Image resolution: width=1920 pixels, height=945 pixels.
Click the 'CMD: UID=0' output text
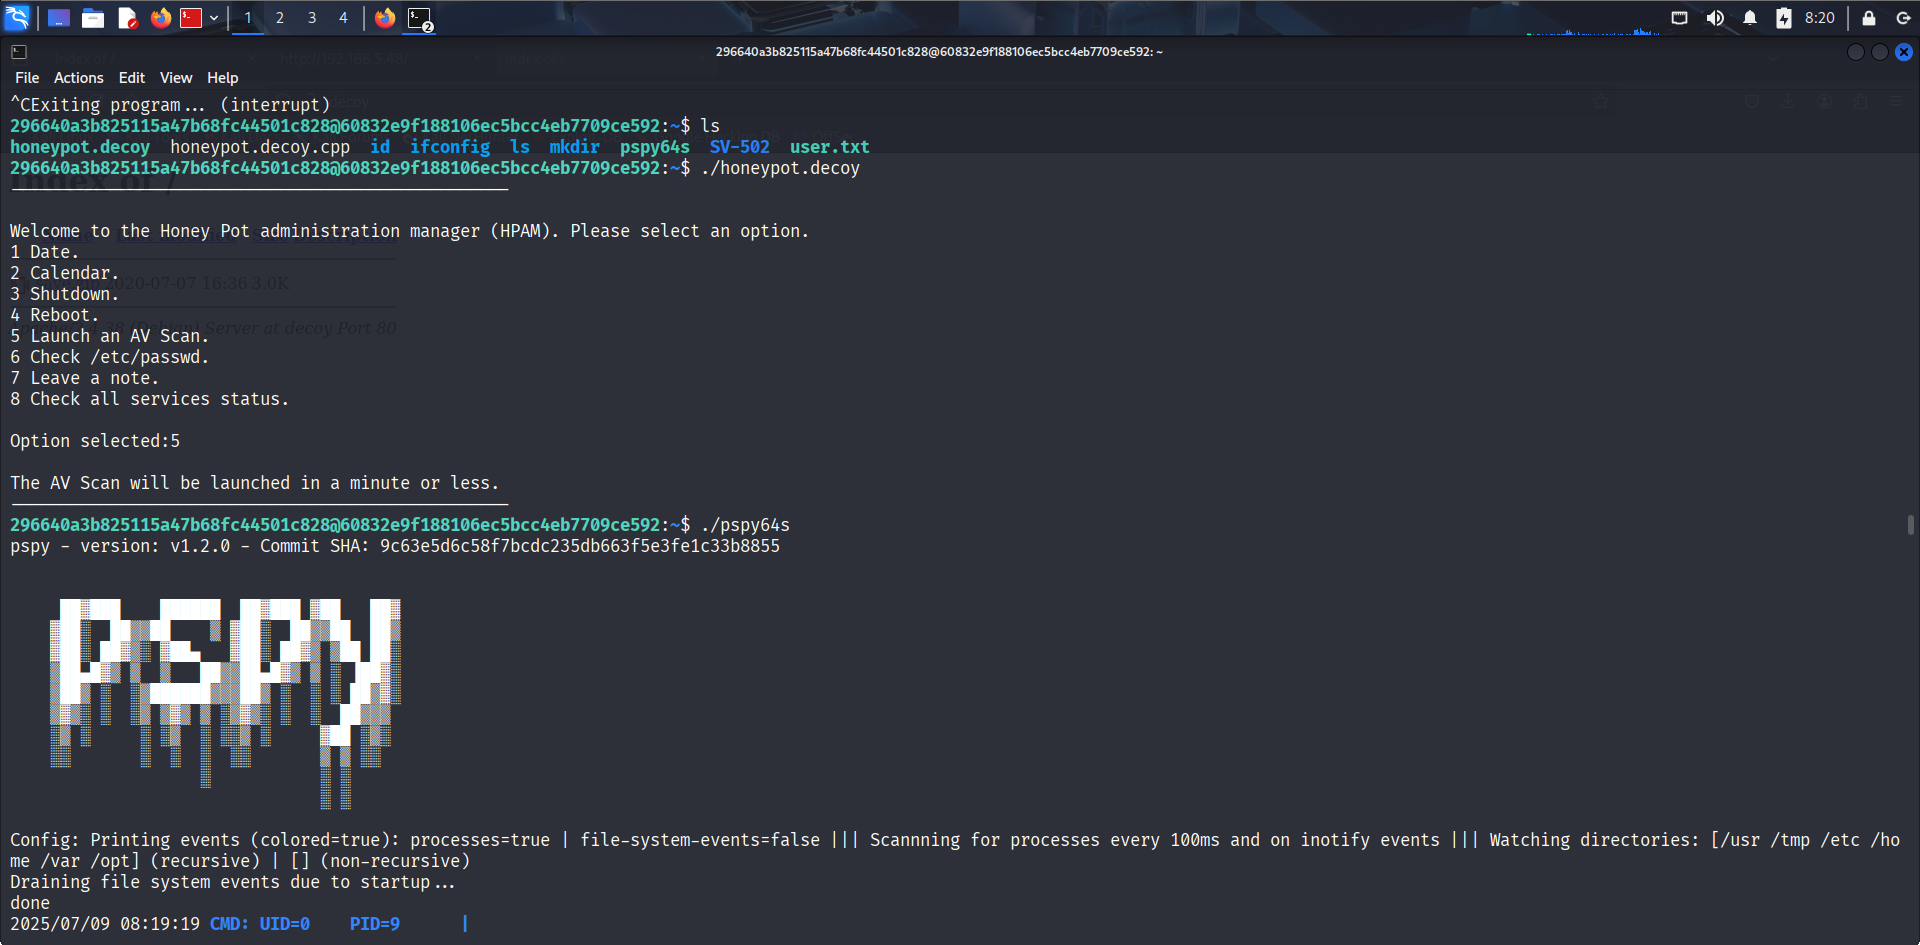[x=260, y=924]
